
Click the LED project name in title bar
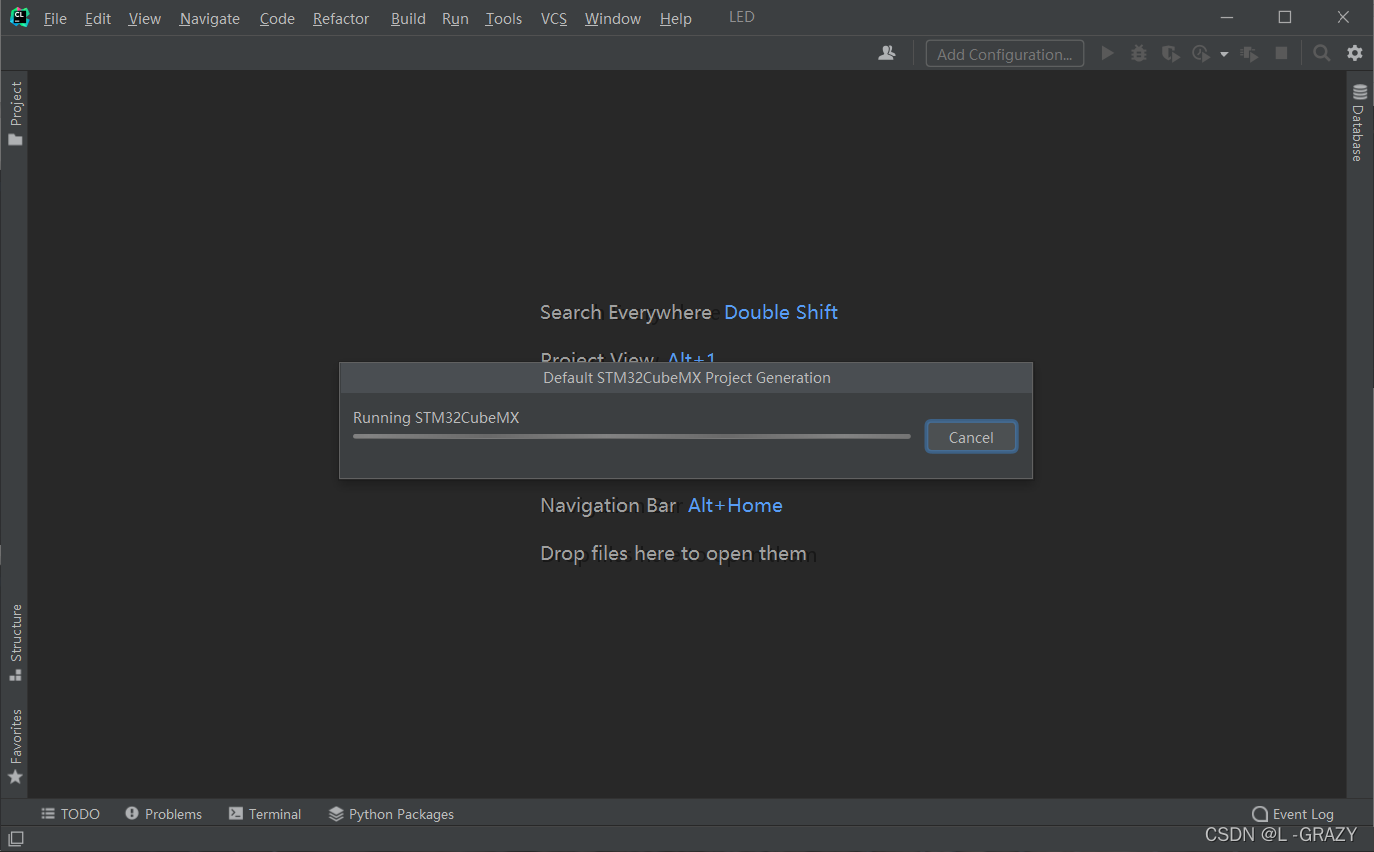[x=741, y=17]
